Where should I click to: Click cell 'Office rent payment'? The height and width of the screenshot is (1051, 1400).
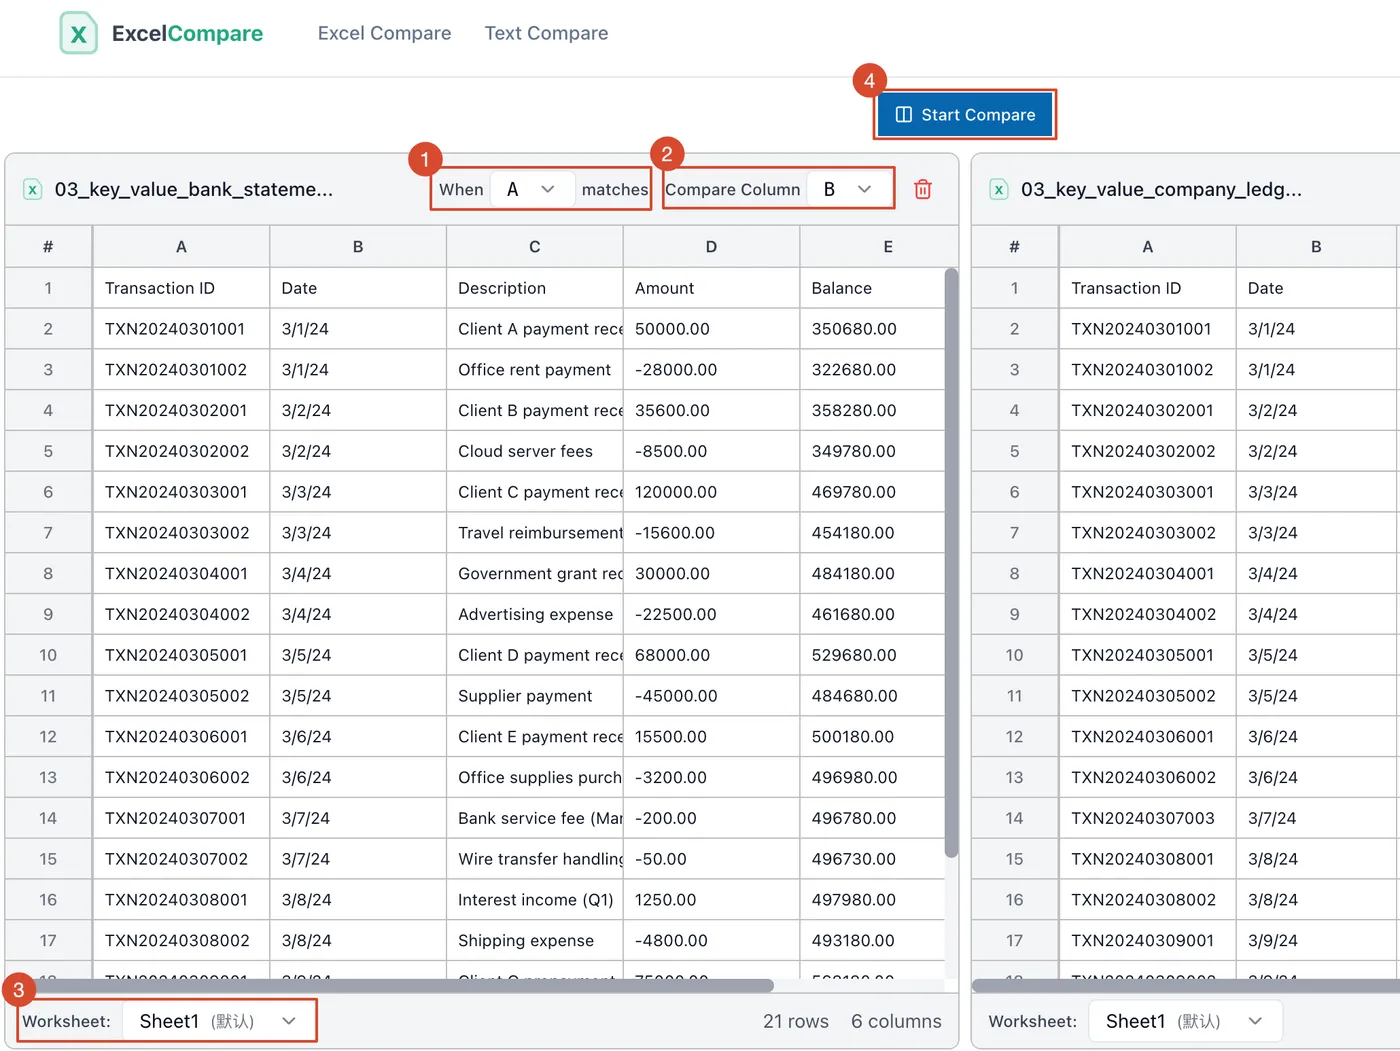click(534, 370)
